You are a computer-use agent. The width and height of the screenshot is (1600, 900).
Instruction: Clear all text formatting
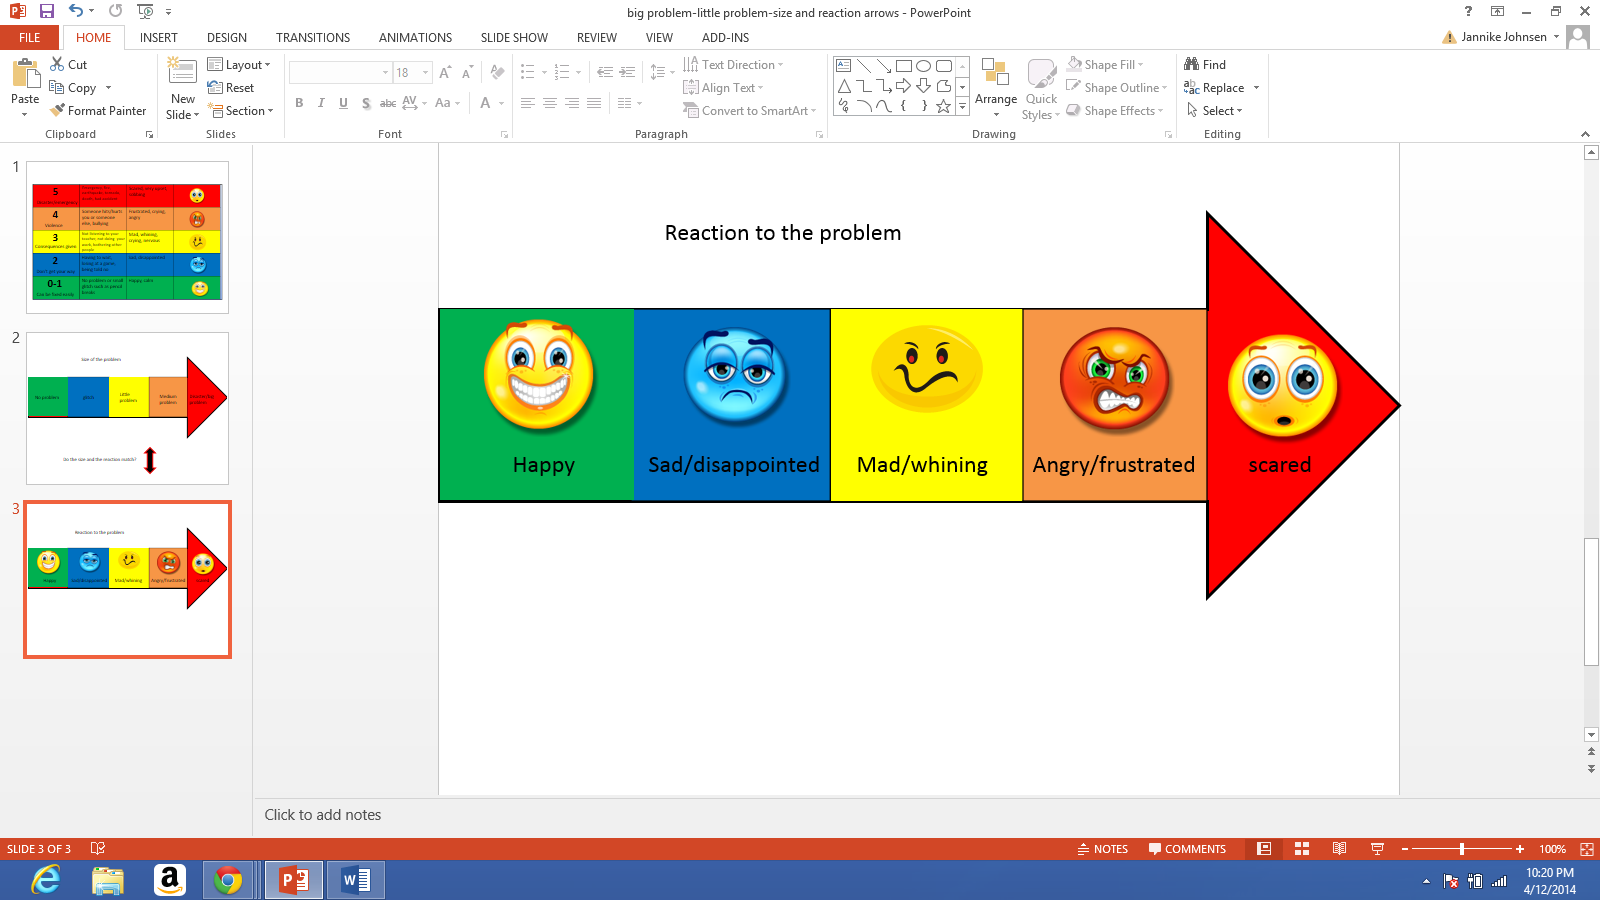(x=497, y=73)
